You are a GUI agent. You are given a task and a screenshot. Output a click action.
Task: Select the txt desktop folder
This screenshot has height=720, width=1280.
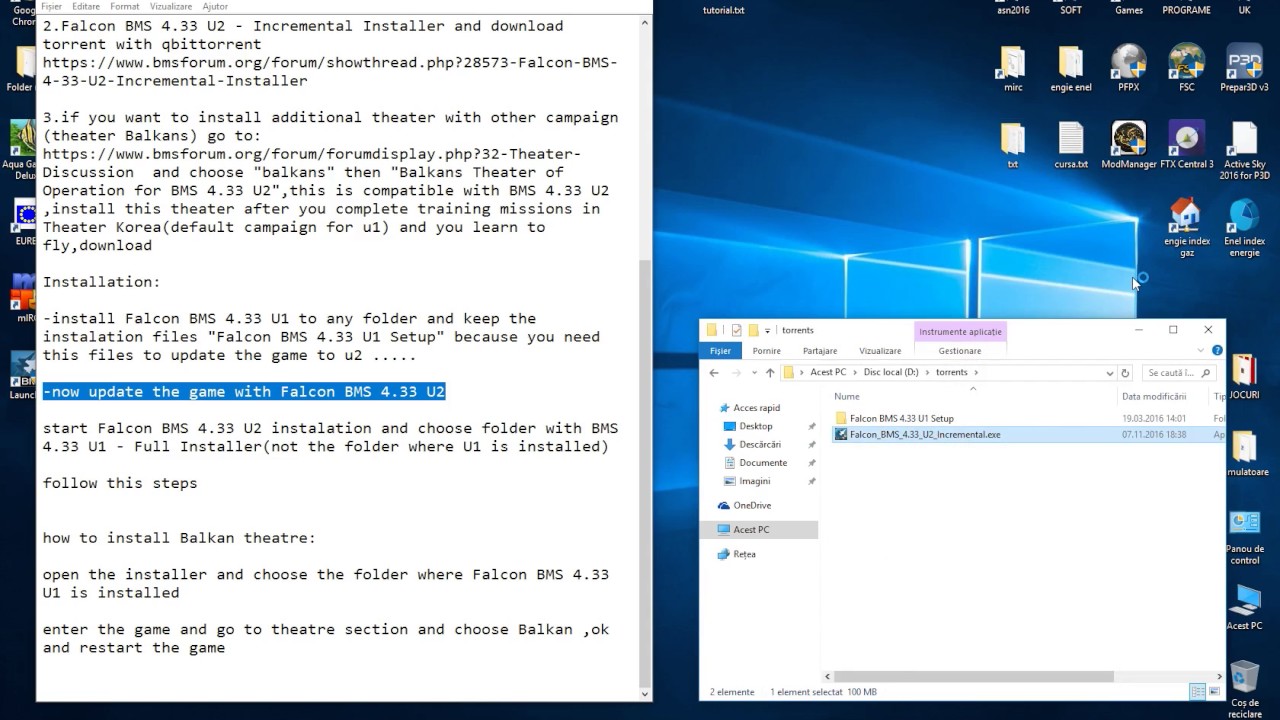click(x=1013, y=146)
